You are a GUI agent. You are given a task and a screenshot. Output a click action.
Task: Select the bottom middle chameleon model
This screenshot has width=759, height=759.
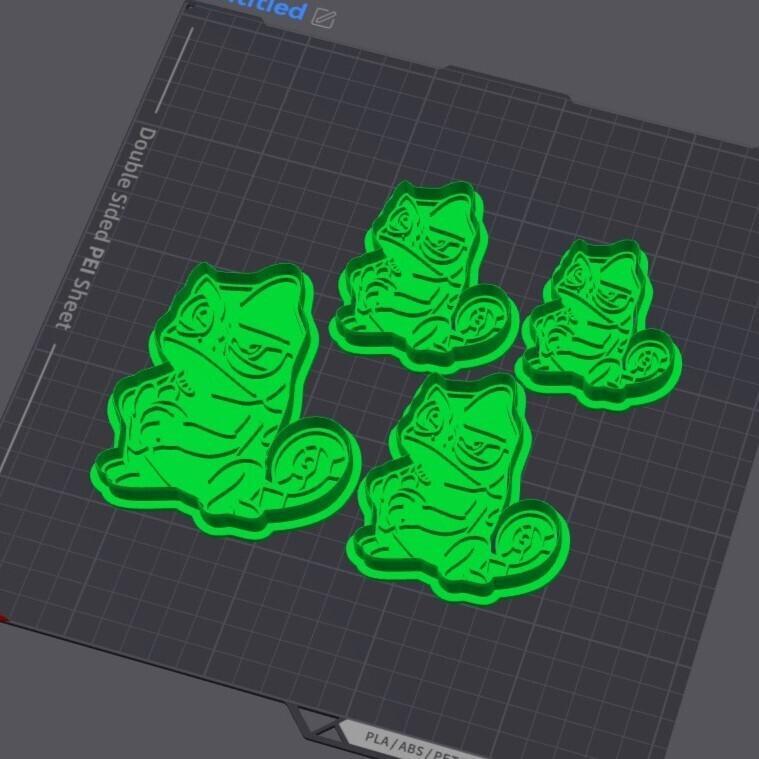pyautogui.click(x=458, y=488)
